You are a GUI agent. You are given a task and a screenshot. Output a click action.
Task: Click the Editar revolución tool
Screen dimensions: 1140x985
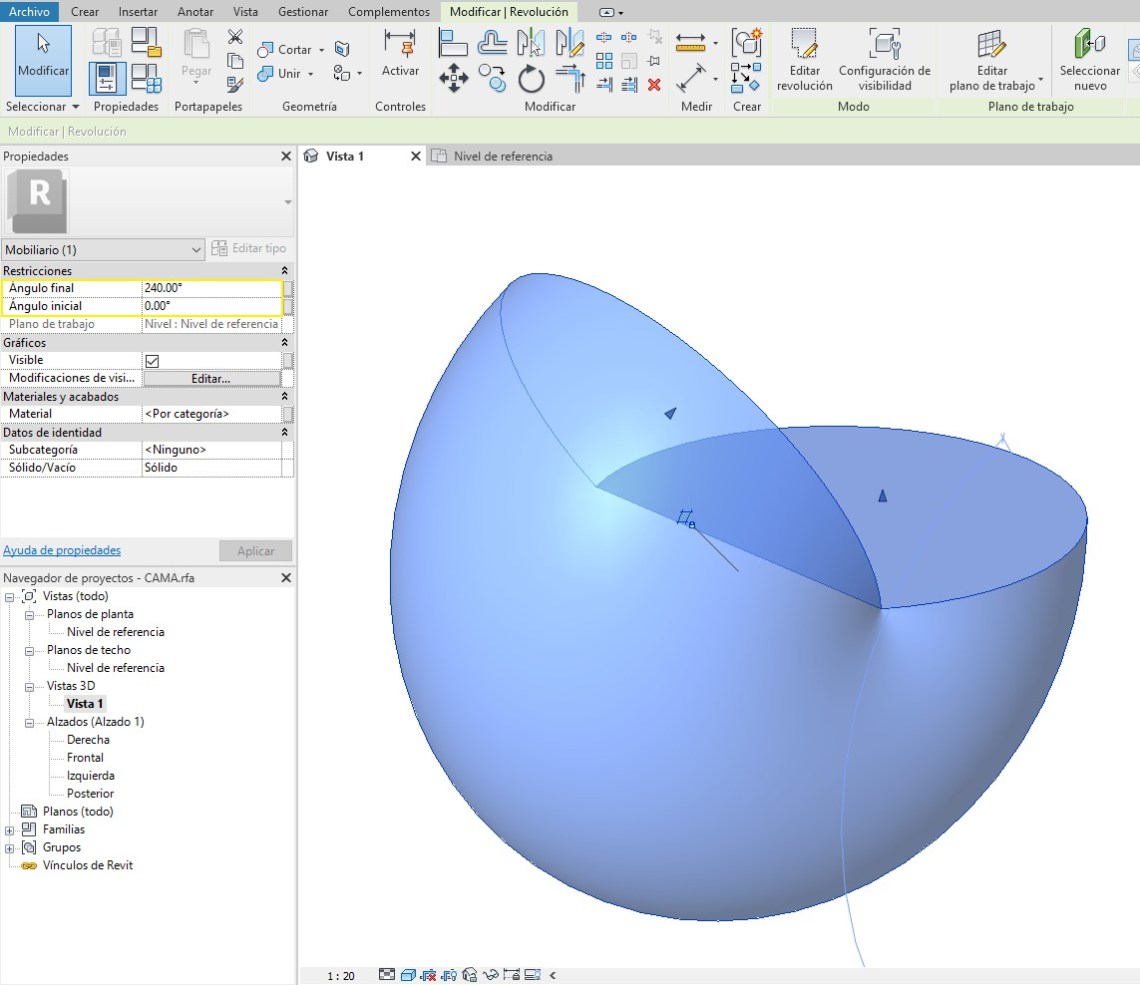(x=804, y=59)
